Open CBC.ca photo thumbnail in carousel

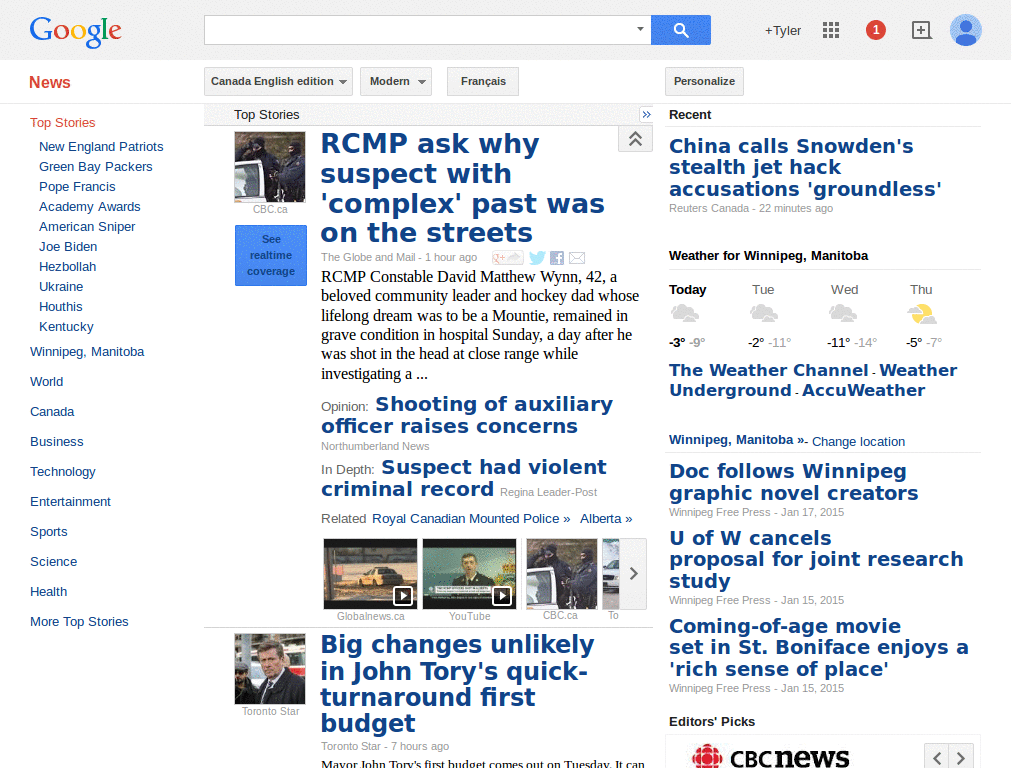[x=562, y=574]
